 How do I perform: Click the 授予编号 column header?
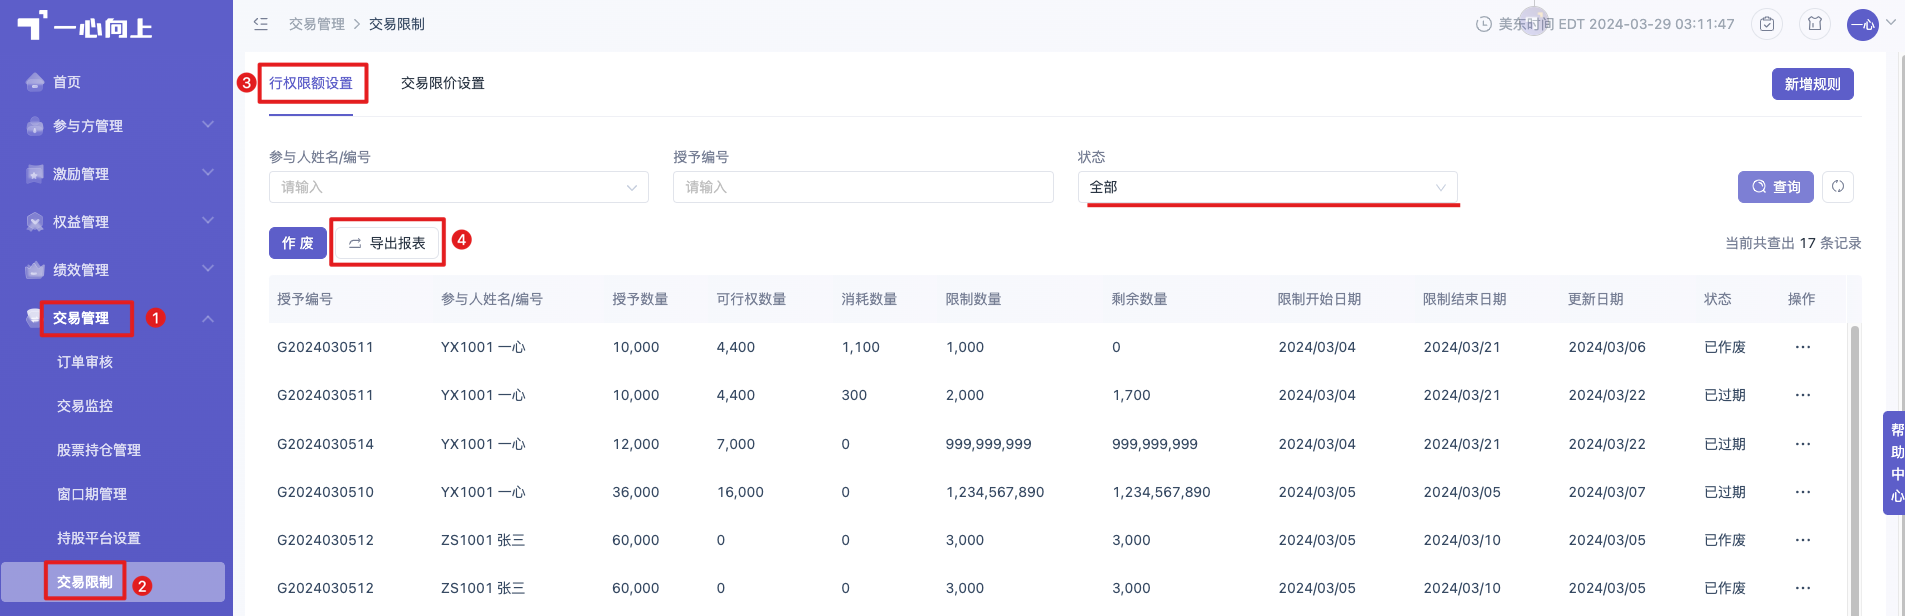pos(305,299)
